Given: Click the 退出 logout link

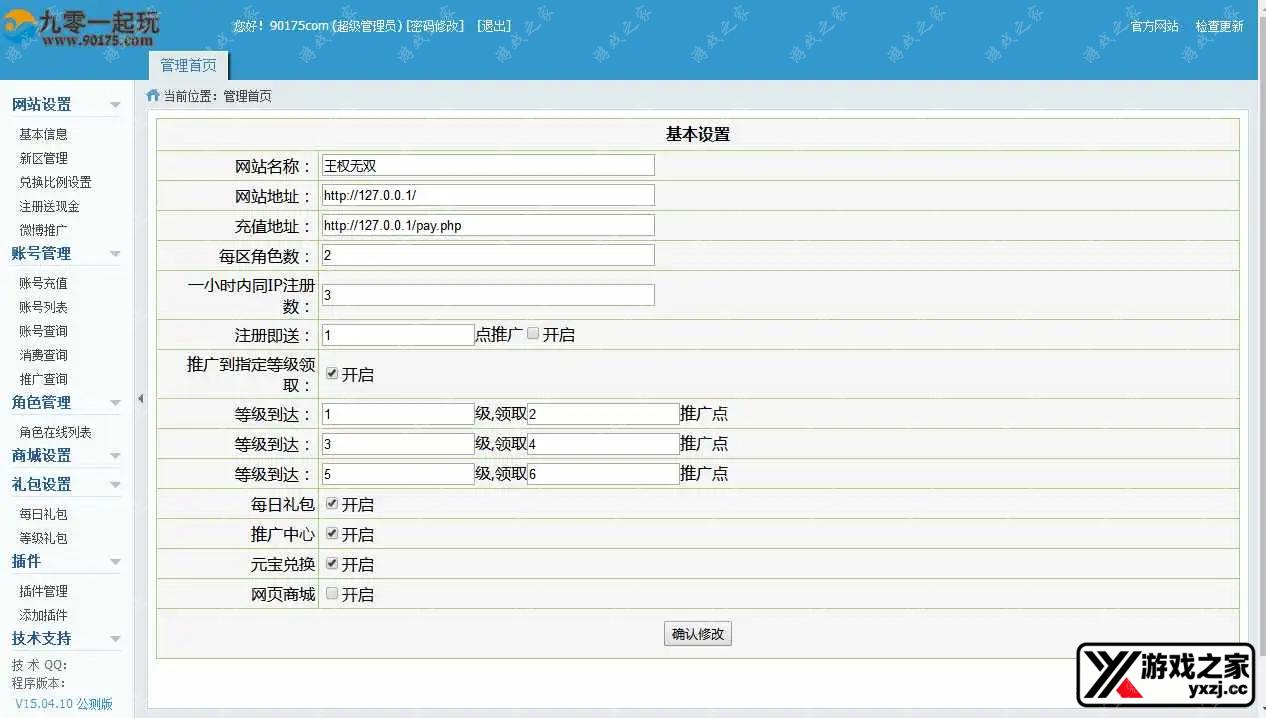Looking at the screenshot, I should pyautogui.click(x=493, y=26).
